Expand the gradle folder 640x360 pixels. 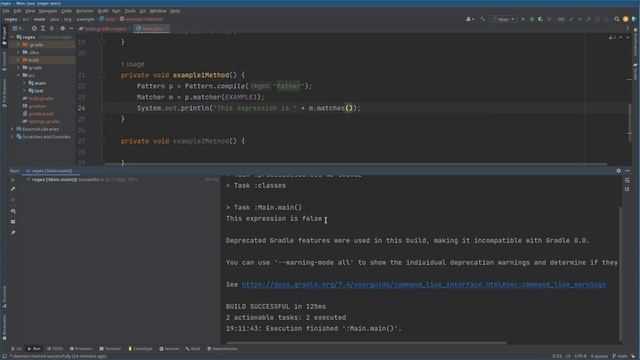click(x=18, y=68)
